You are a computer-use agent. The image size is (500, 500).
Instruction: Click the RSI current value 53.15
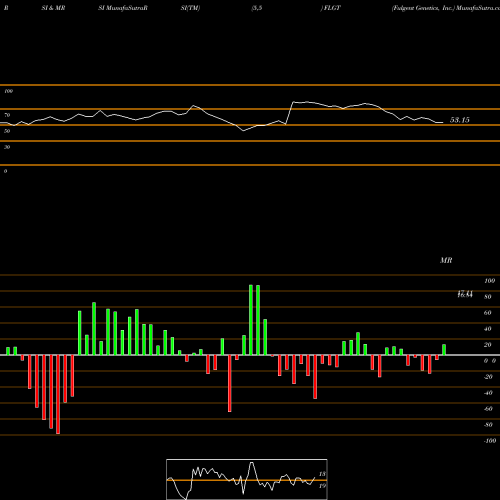coord(459,120)
